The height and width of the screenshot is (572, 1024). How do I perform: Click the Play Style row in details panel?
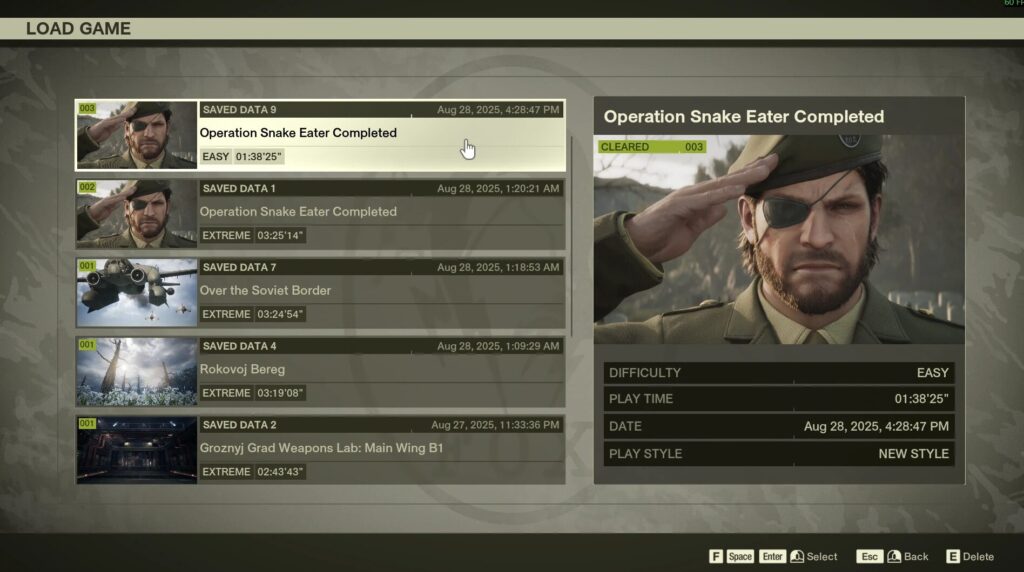point(778,454)
